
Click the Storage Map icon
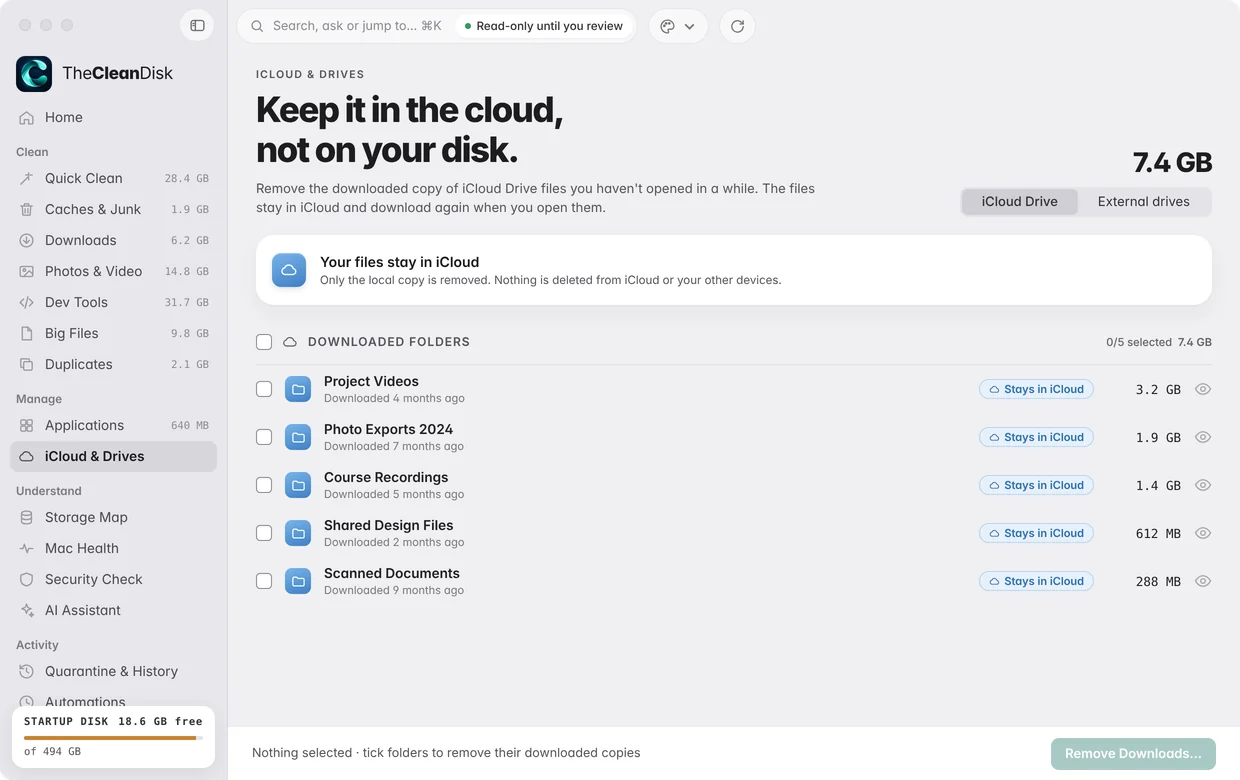point(27,517)
